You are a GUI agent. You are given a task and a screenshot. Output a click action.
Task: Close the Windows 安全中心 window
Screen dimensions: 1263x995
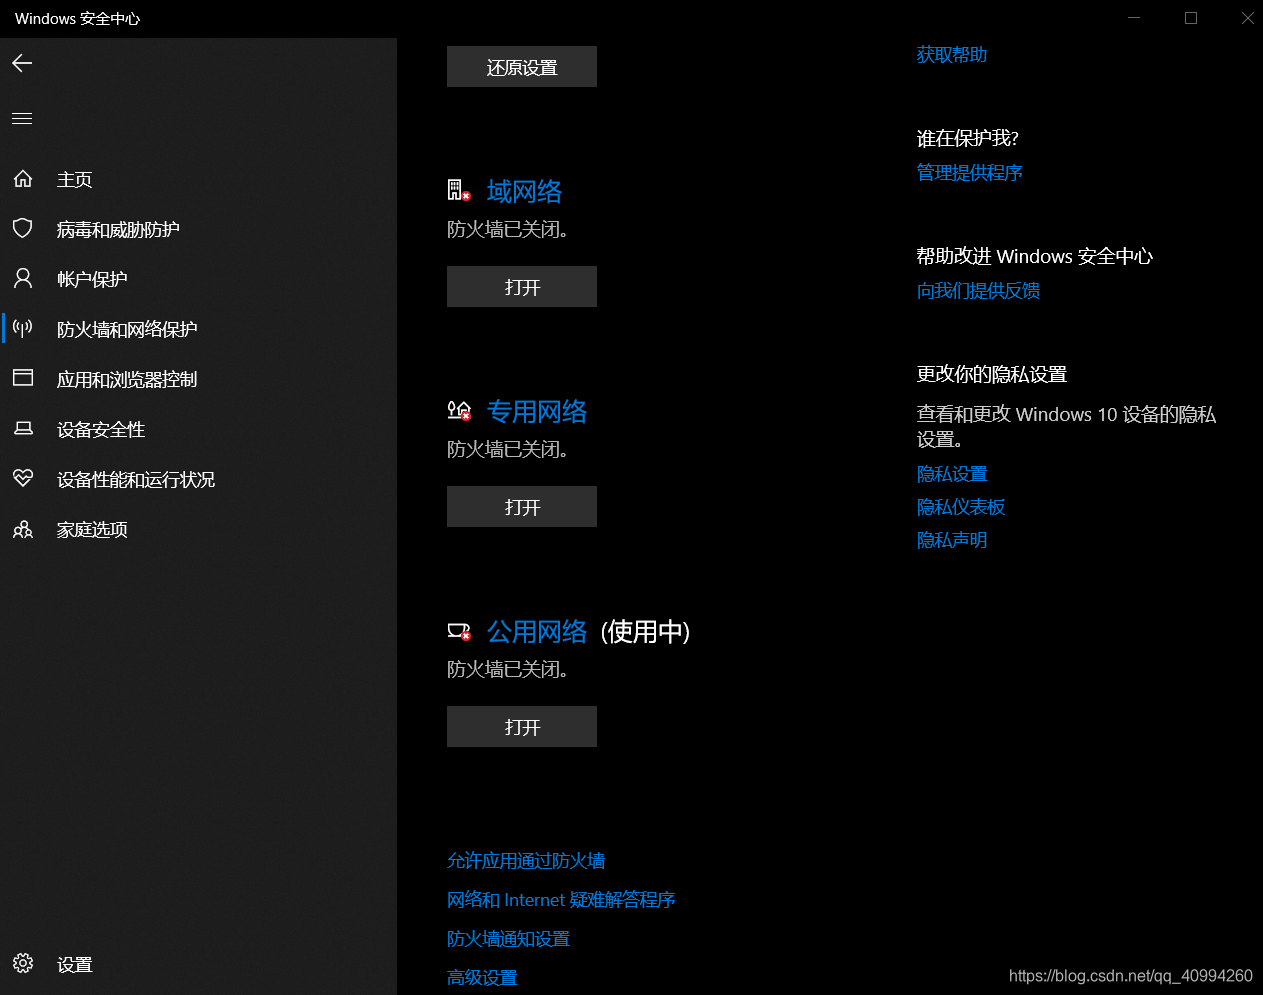pyautogui.click(x=1247, y=18)
